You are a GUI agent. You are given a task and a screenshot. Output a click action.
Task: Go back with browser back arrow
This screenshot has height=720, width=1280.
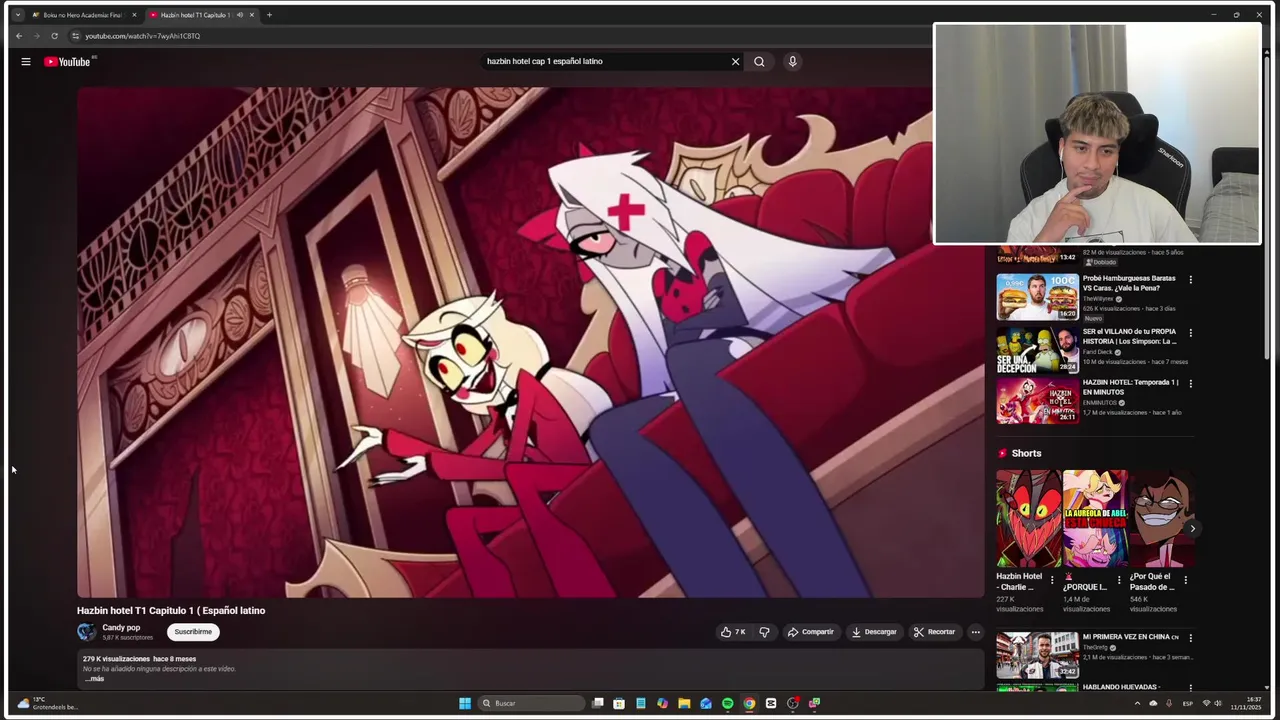(18, 36)
